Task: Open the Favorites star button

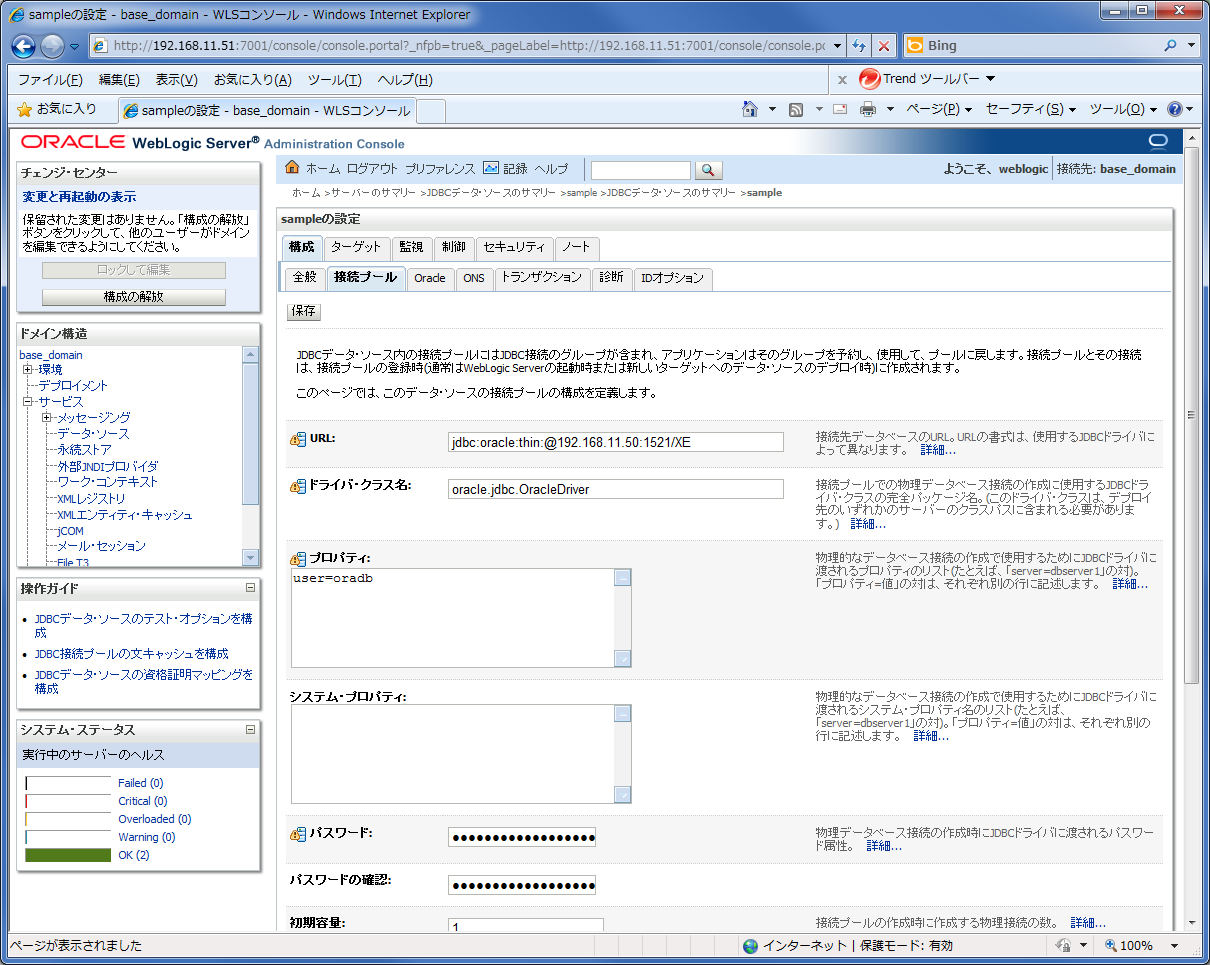Action: (56, 109)
